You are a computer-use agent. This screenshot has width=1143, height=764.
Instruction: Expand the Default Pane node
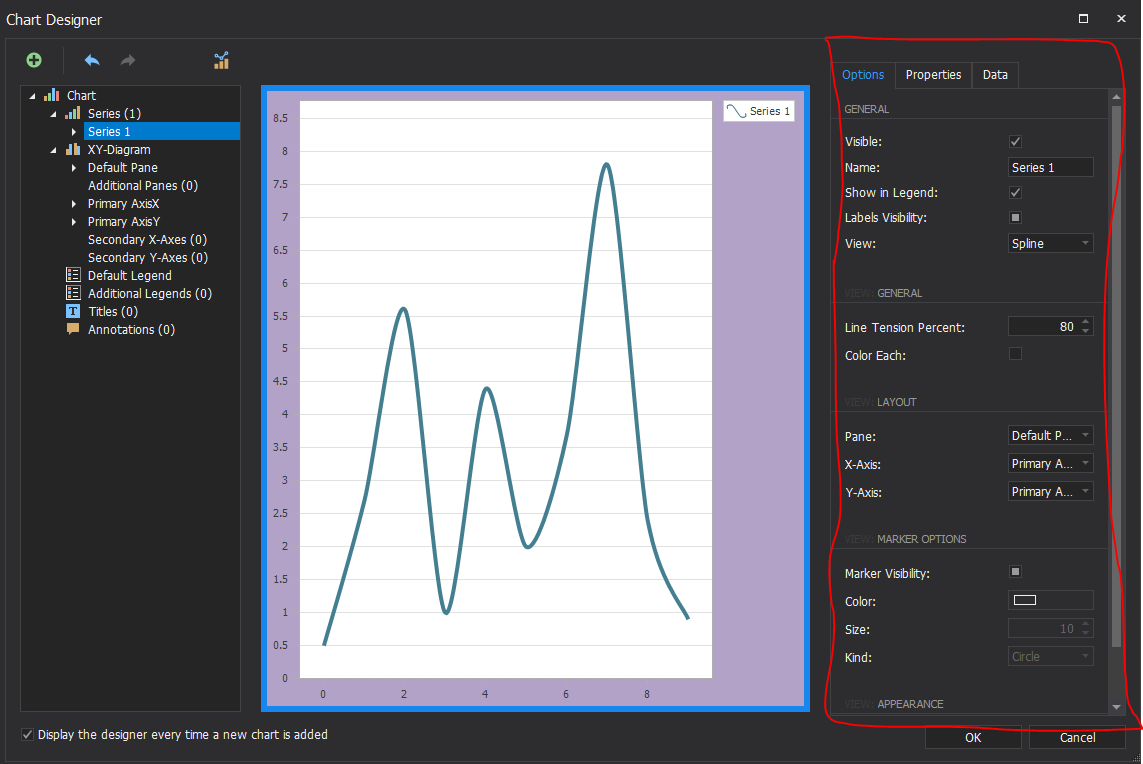pos(74,168)
